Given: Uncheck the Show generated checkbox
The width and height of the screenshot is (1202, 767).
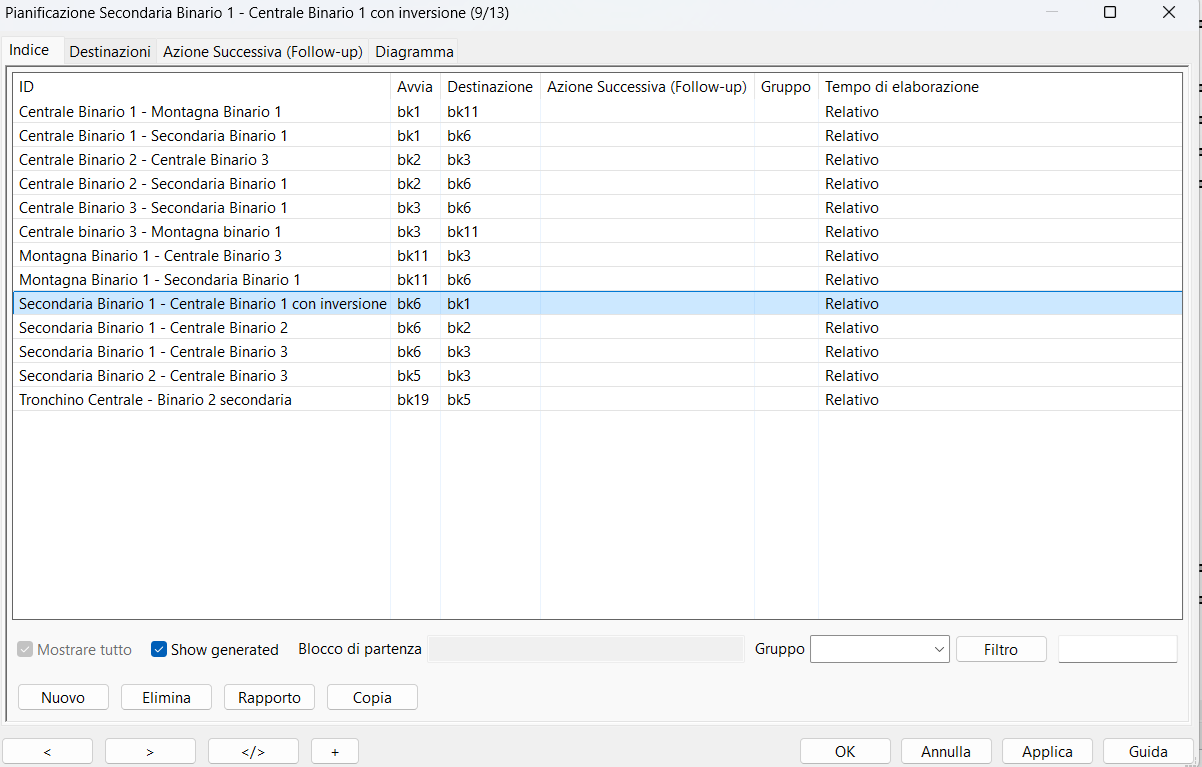Looking at the screenshot, I should (x=159, y=649).
